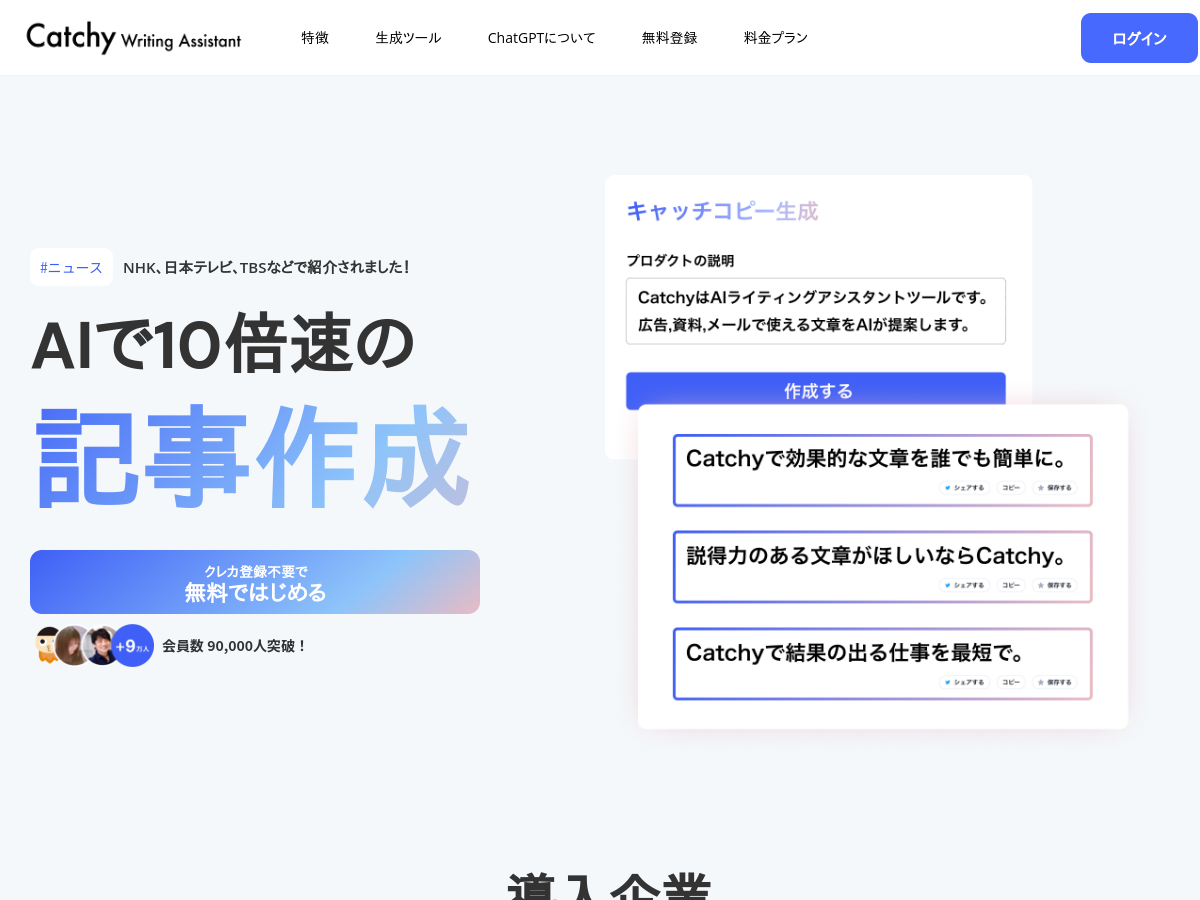This screenshot has height=900, width=1200.
Task: Select the Catchyで効果的な文章を誰でも簡単に card
Action: coord(883,470)
